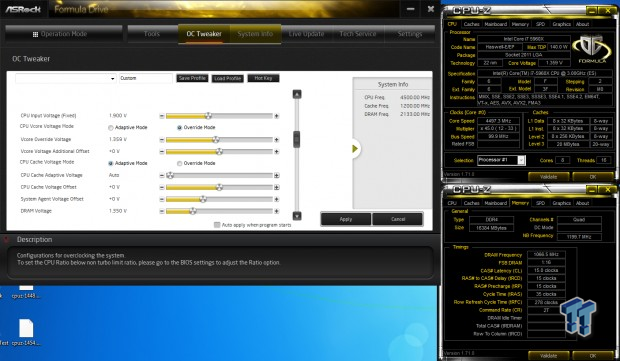
Task: Open the Tools tab
Action: (152, 34)
